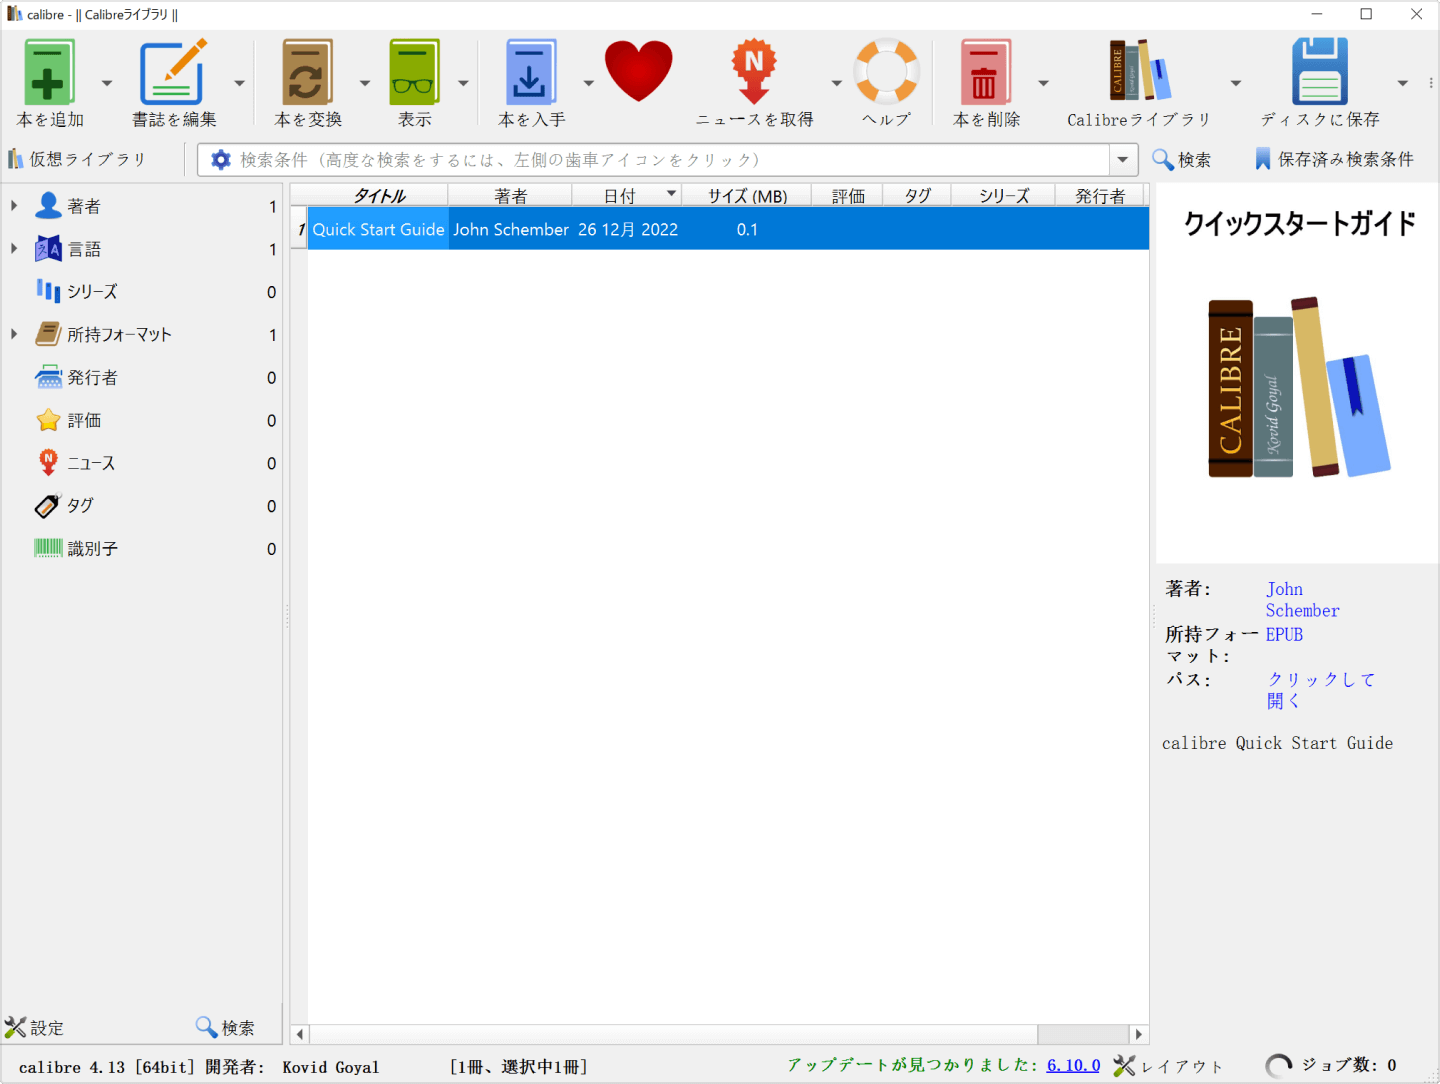
Task: Sort by the 評価 column header
Action: click(x=848, y=196)
